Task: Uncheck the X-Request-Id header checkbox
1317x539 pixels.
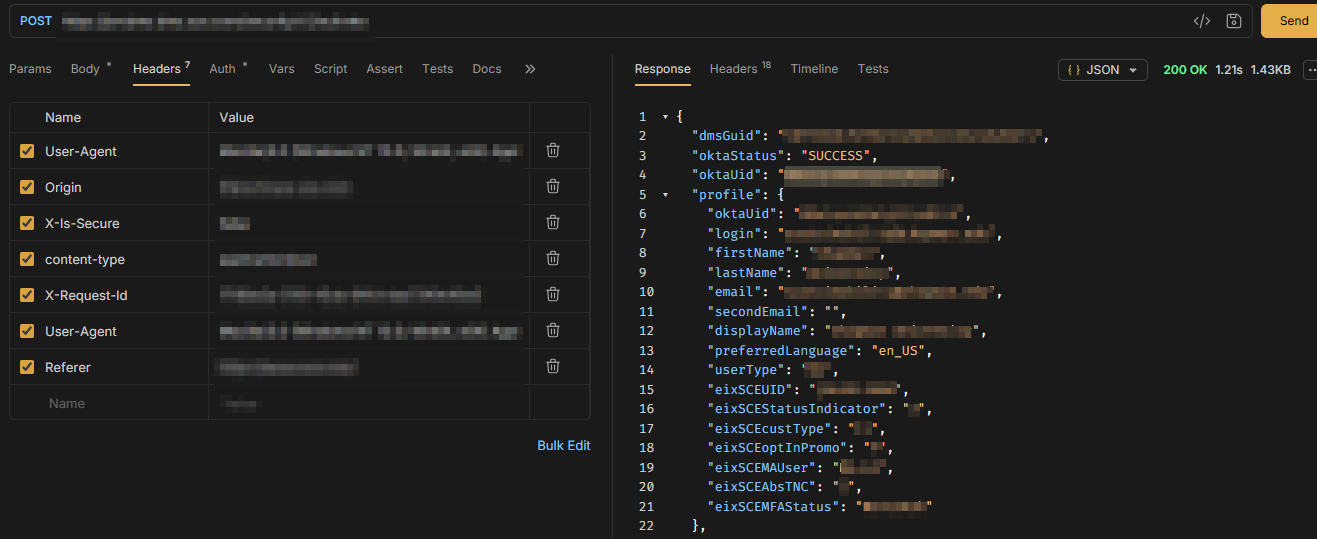Action: click(x=27, y=295)
